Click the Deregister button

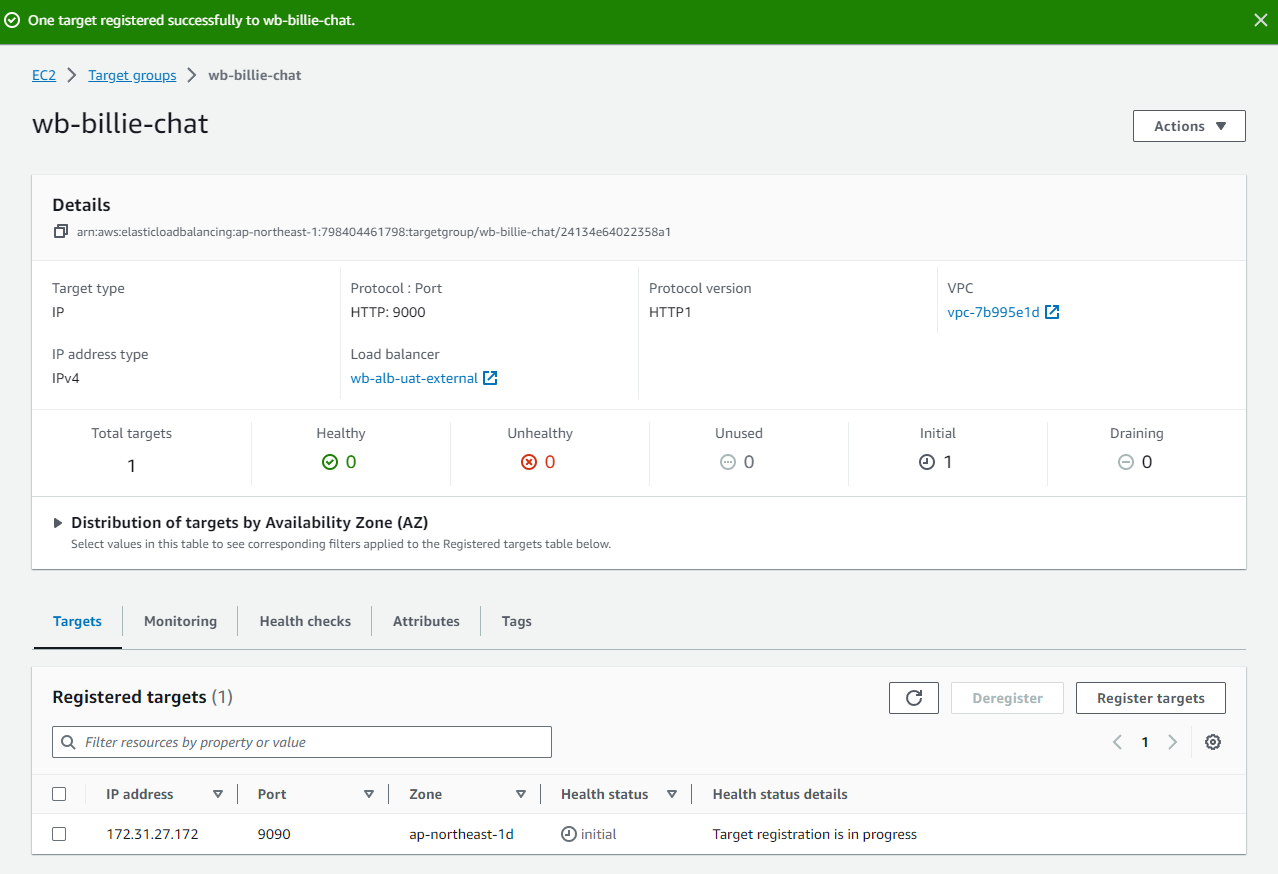pos(1007,698)
